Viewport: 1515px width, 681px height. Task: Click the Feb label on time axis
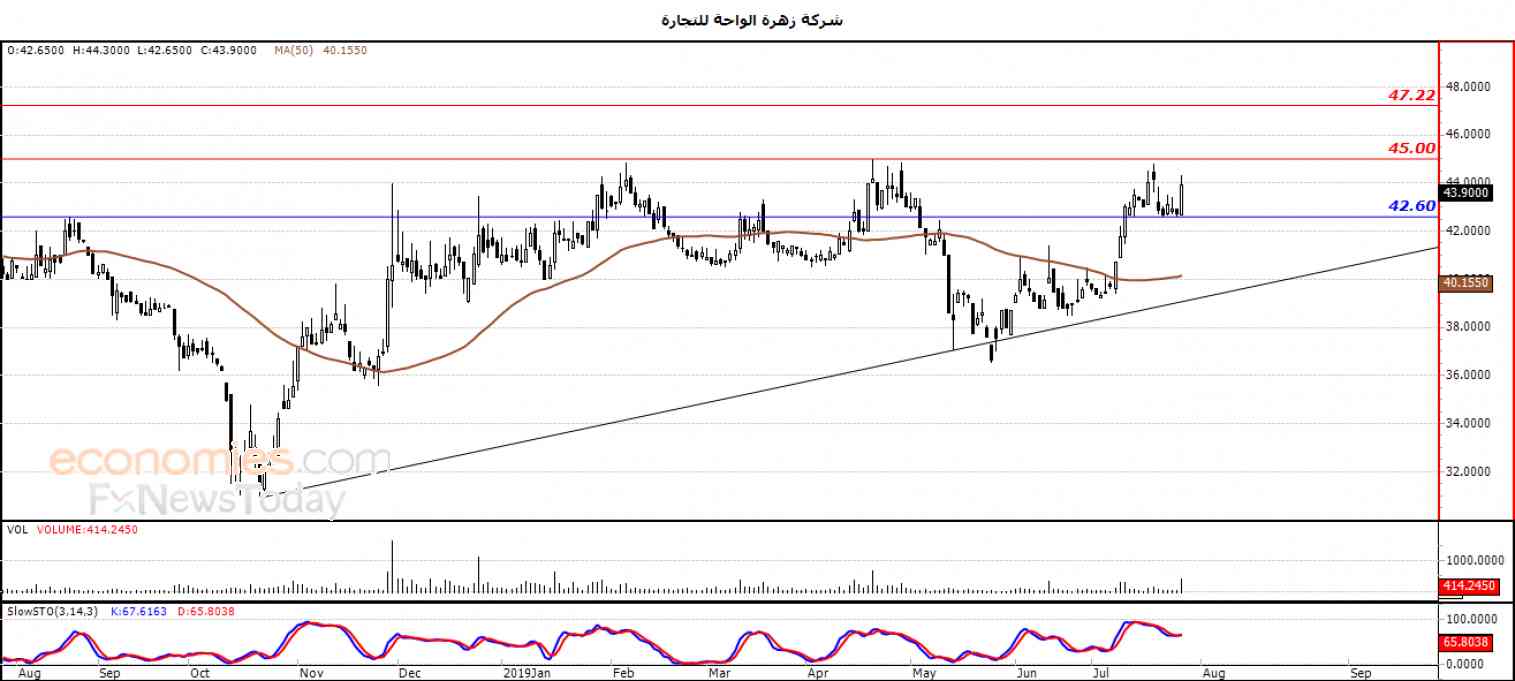coord(622,674)
